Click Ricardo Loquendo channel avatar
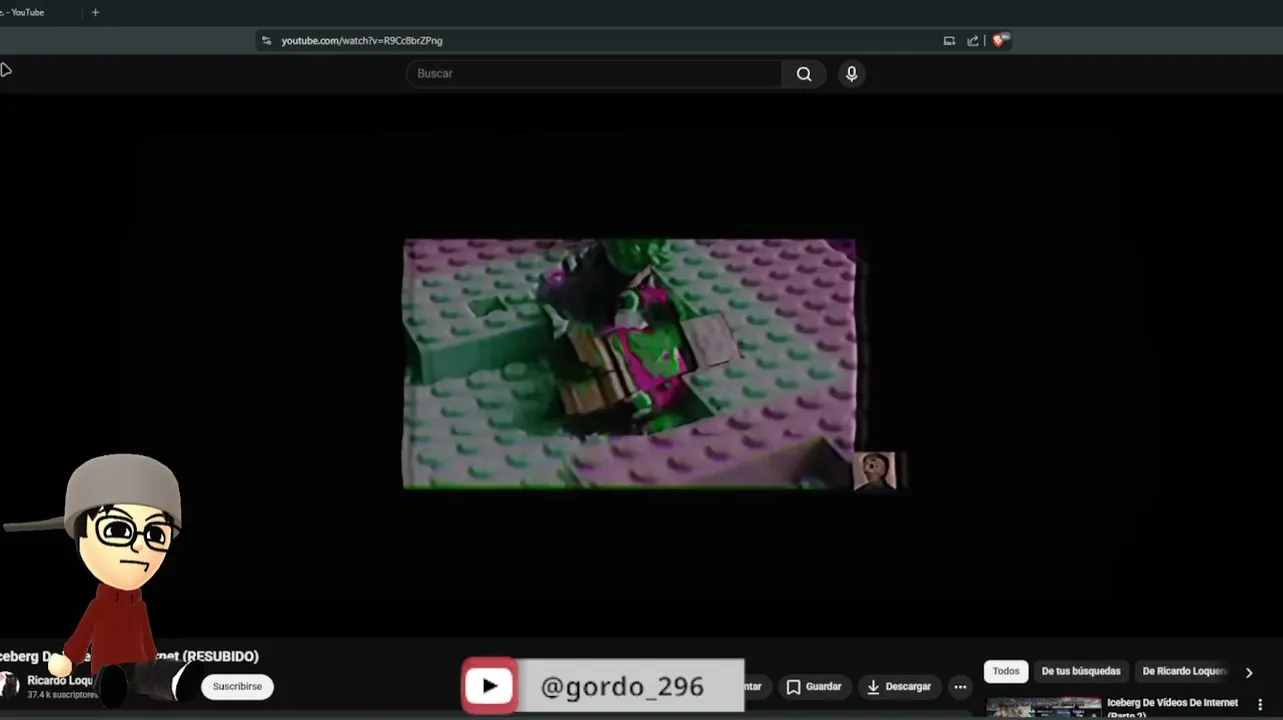Viewport: 1283px width, 720px height. click(8, 686)
